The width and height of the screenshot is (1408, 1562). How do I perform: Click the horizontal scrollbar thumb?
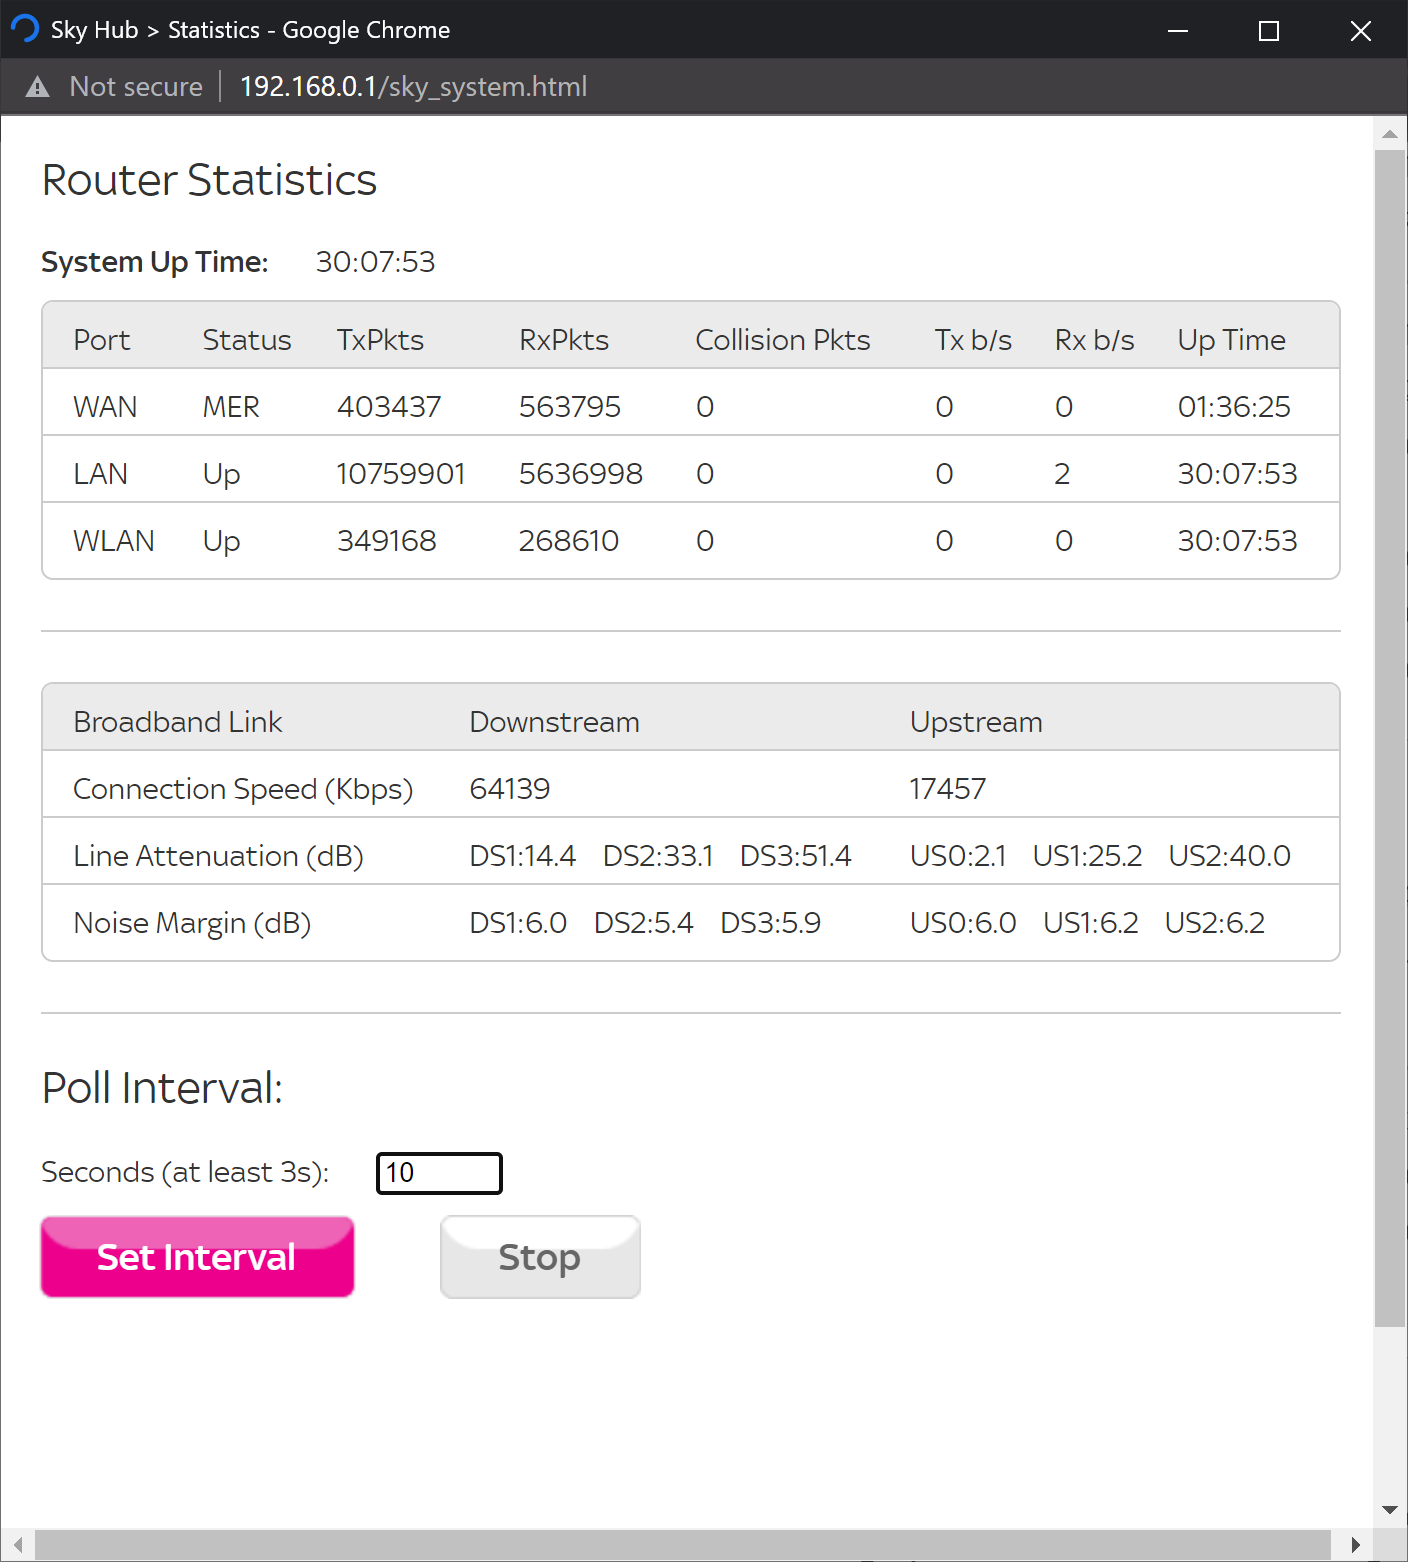(x=682, y=1544)
